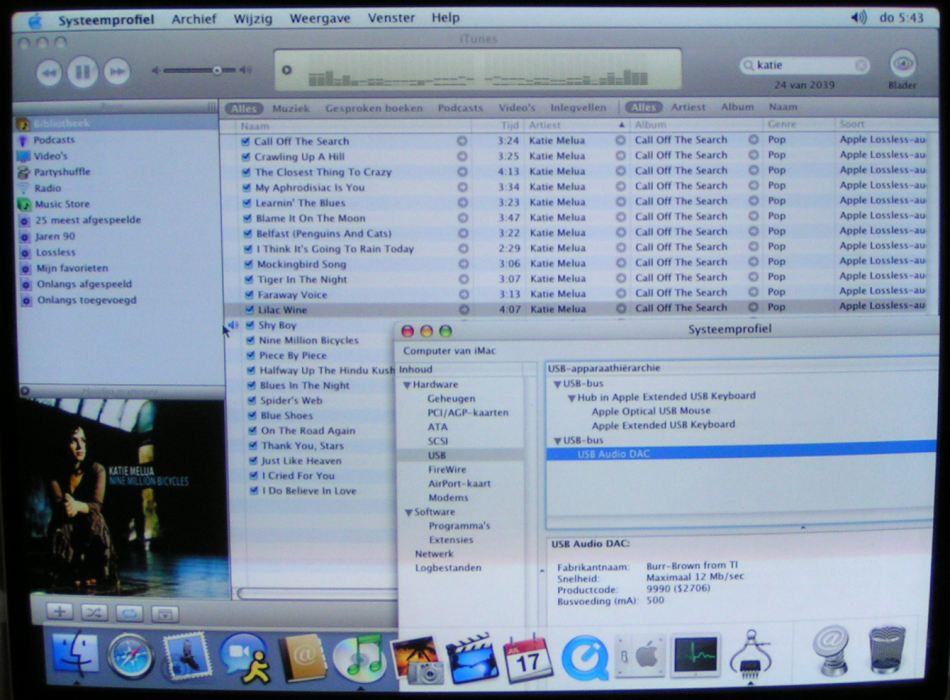Open Music Store in the iTunes sidebar
Image resolution: width=950 pixels, height=700 pixels.
coord(61,204)
